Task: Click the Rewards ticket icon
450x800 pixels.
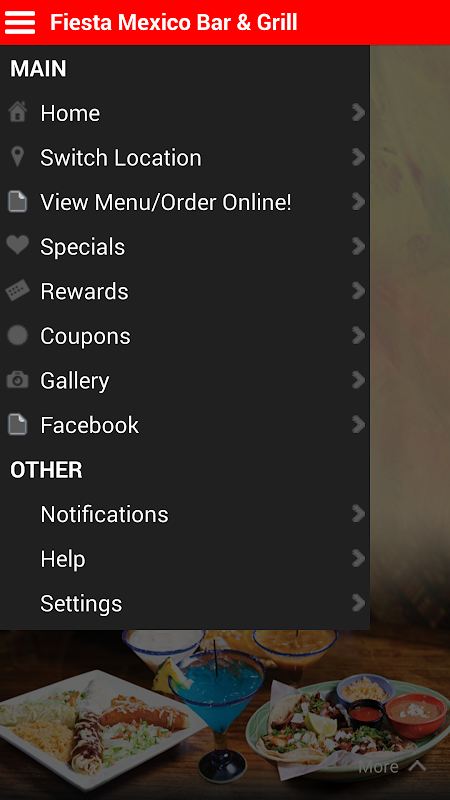Action: [17, 290]
